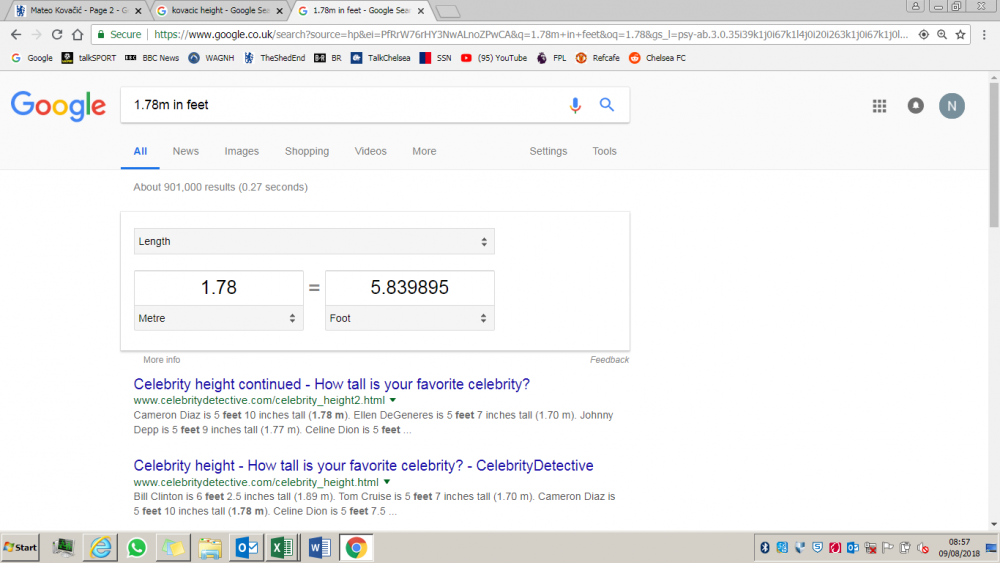1000x563 pixels.
Task: Click the green Secure padlock icon
Action: click(101, 34)
